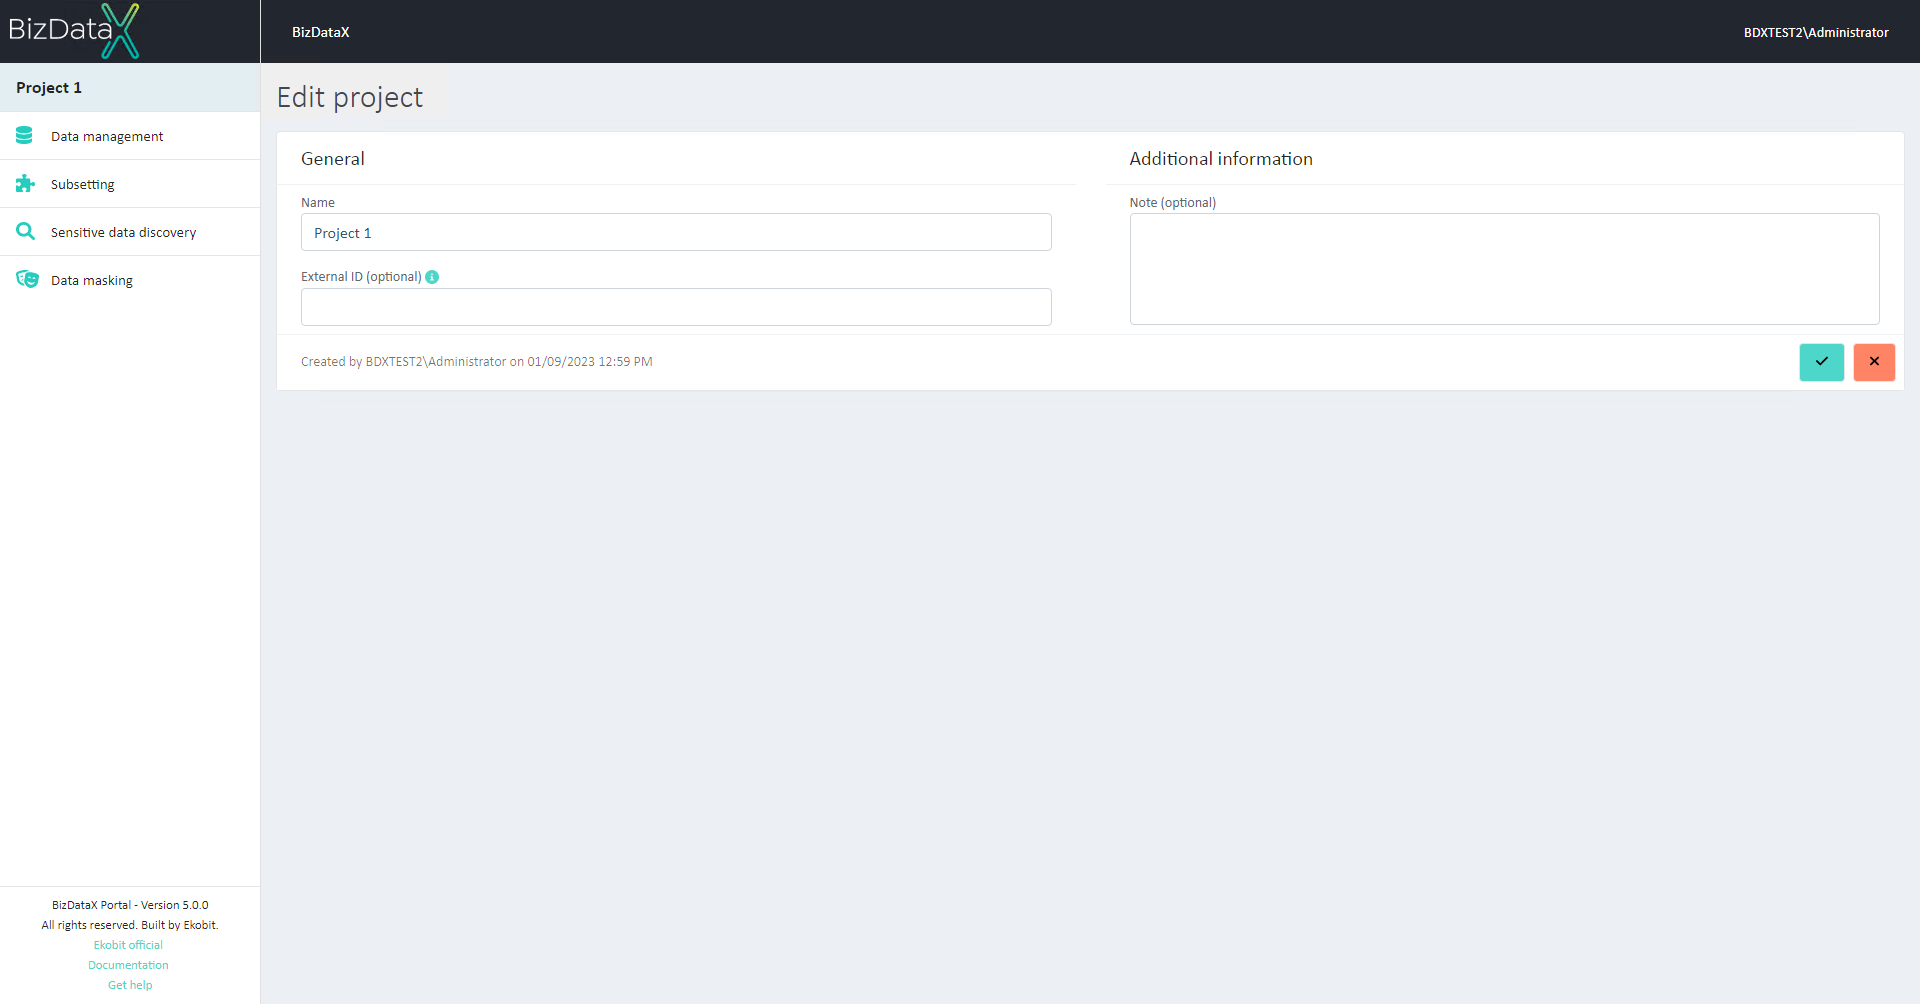Image resolution: width=1920 pixels, height=1004 pixels.
Task: Open Data management menu item
Action: [x=130, y=136]
